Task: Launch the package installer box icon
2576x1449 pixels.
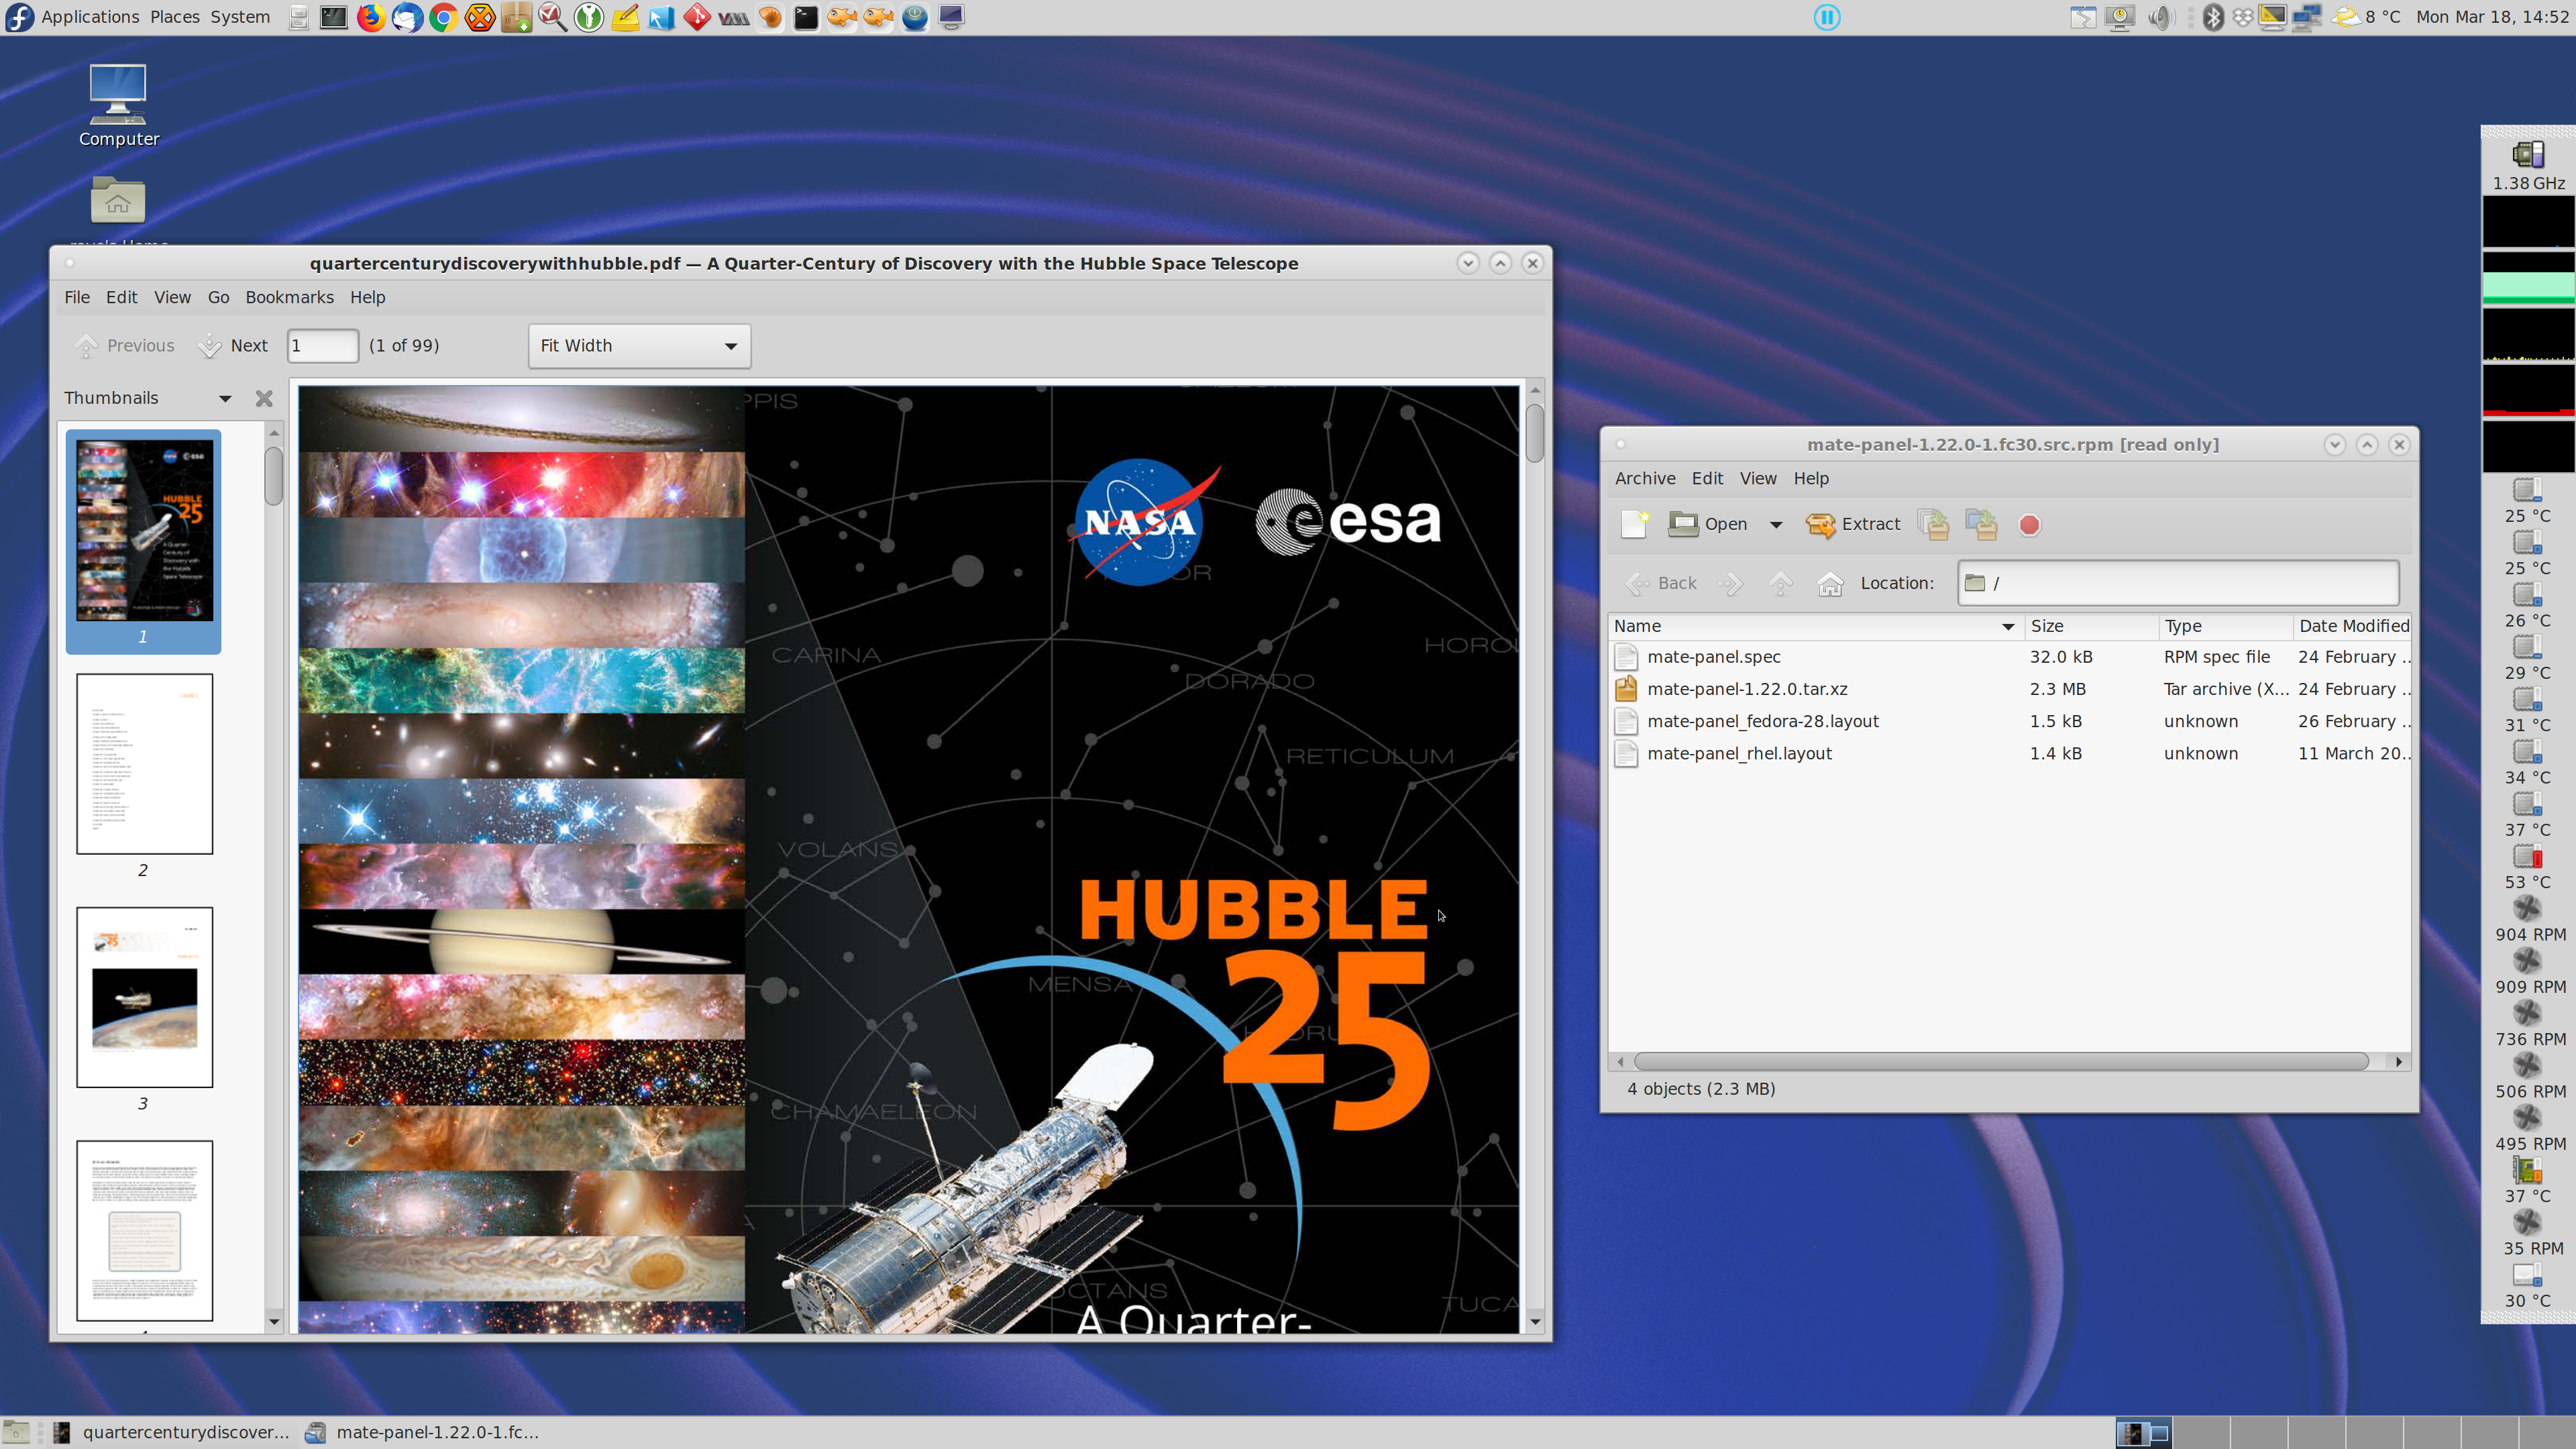Action: [x=516, y=17]
